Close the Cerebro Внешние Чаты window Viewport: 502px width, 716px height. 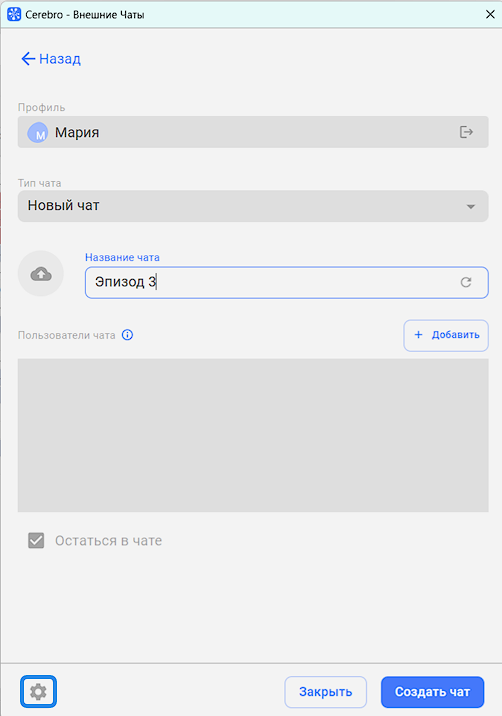490,14
